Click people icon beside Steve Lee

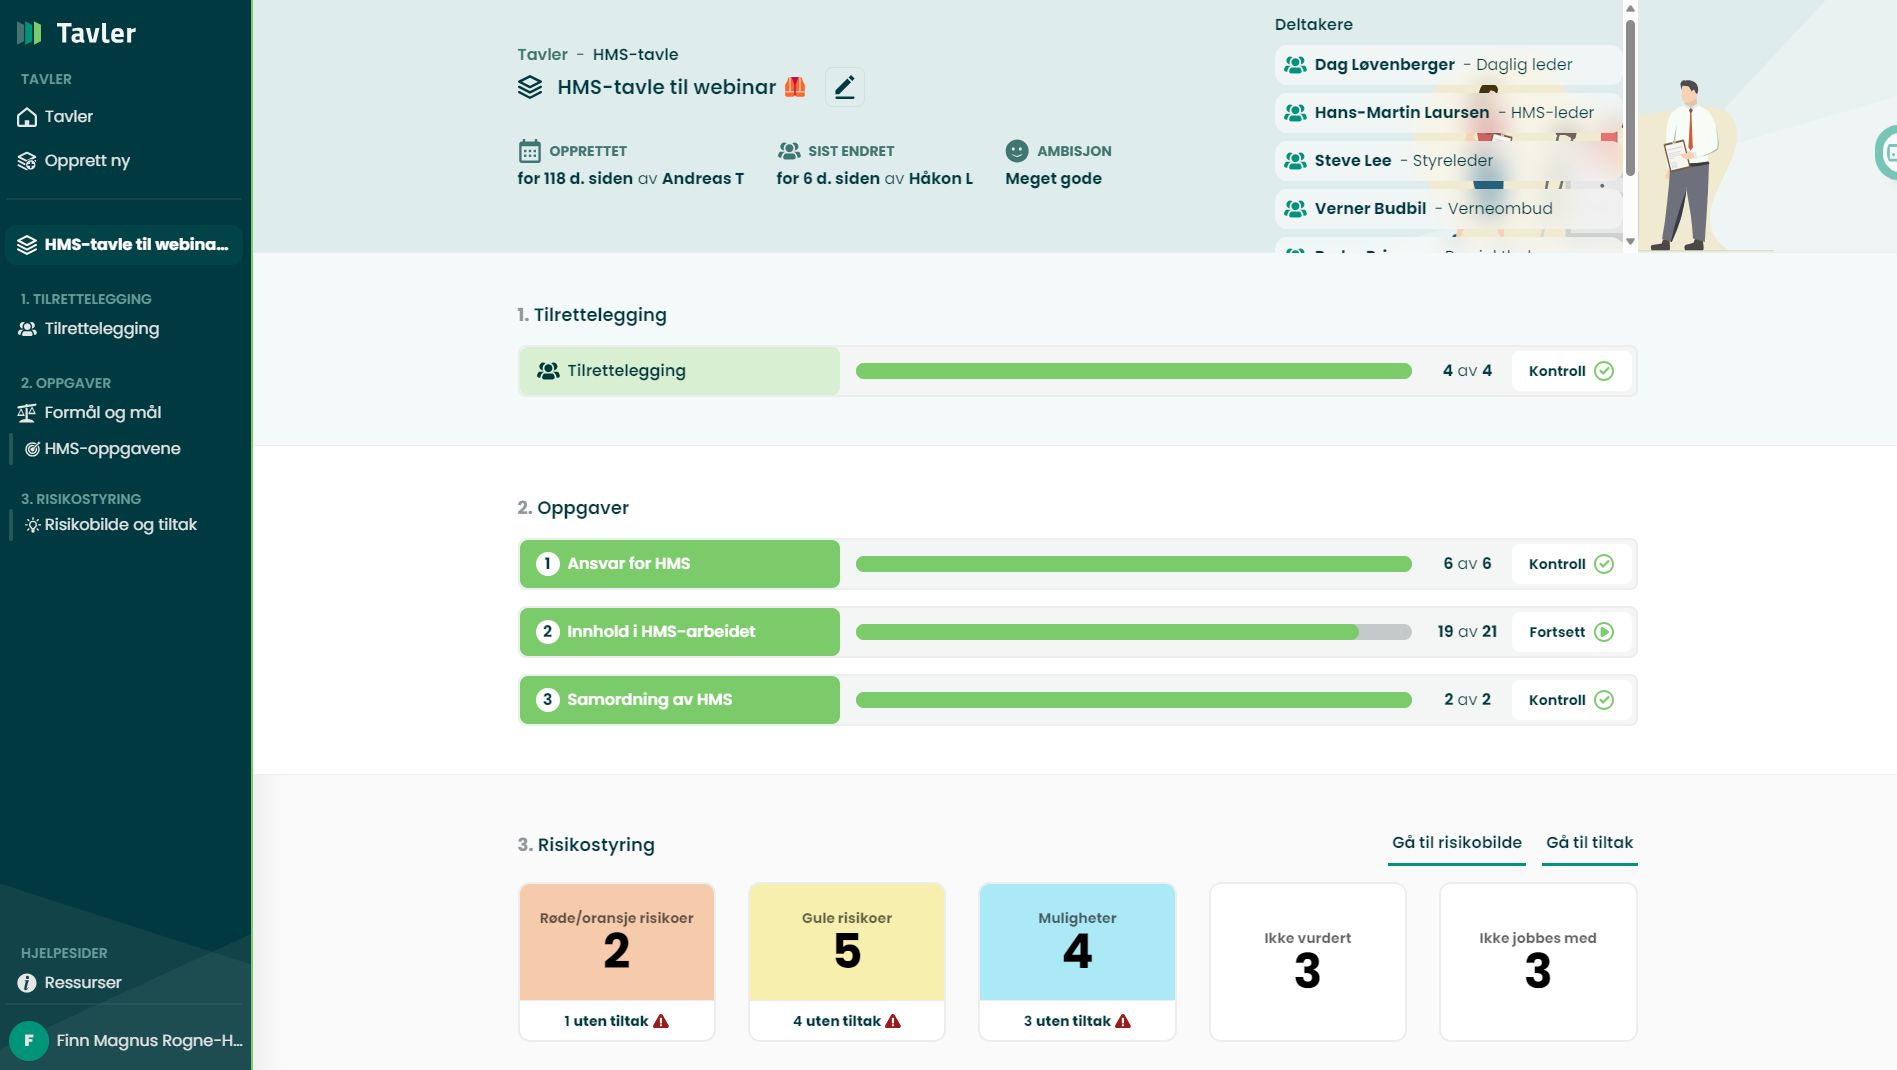pos(1295,161)
